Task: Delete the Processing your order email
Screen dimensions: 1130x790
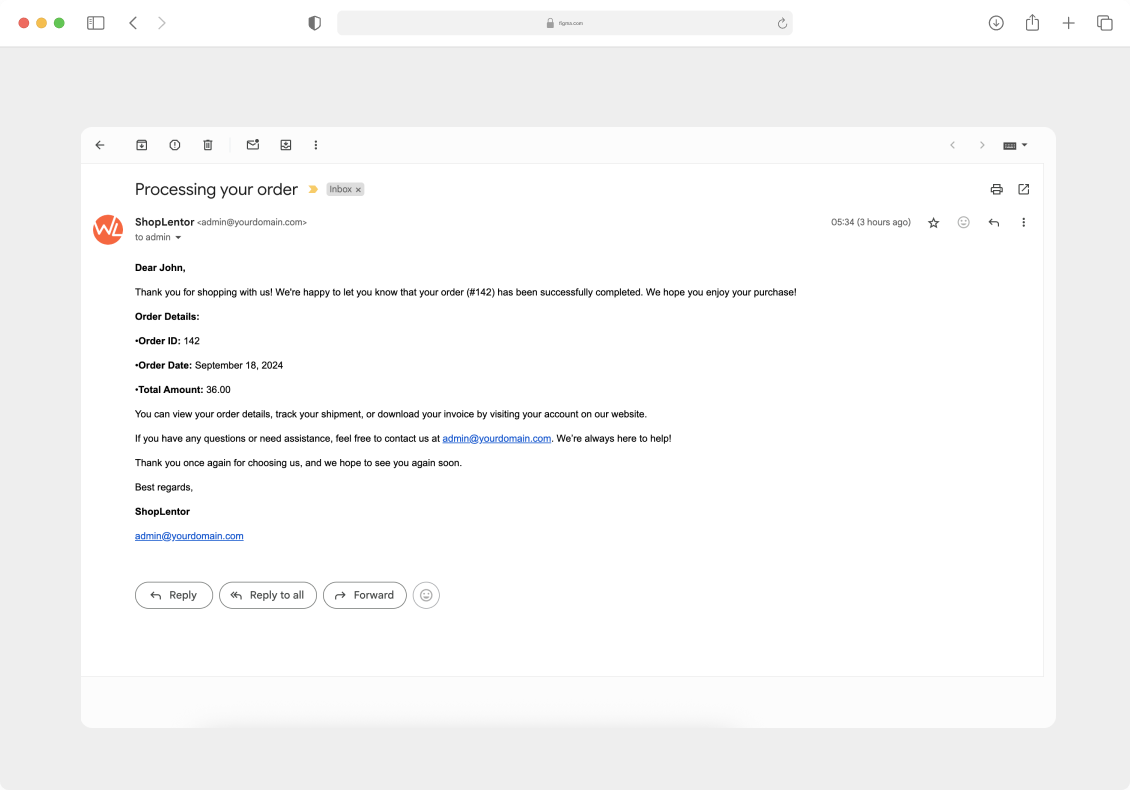Action: click(207, 144)
